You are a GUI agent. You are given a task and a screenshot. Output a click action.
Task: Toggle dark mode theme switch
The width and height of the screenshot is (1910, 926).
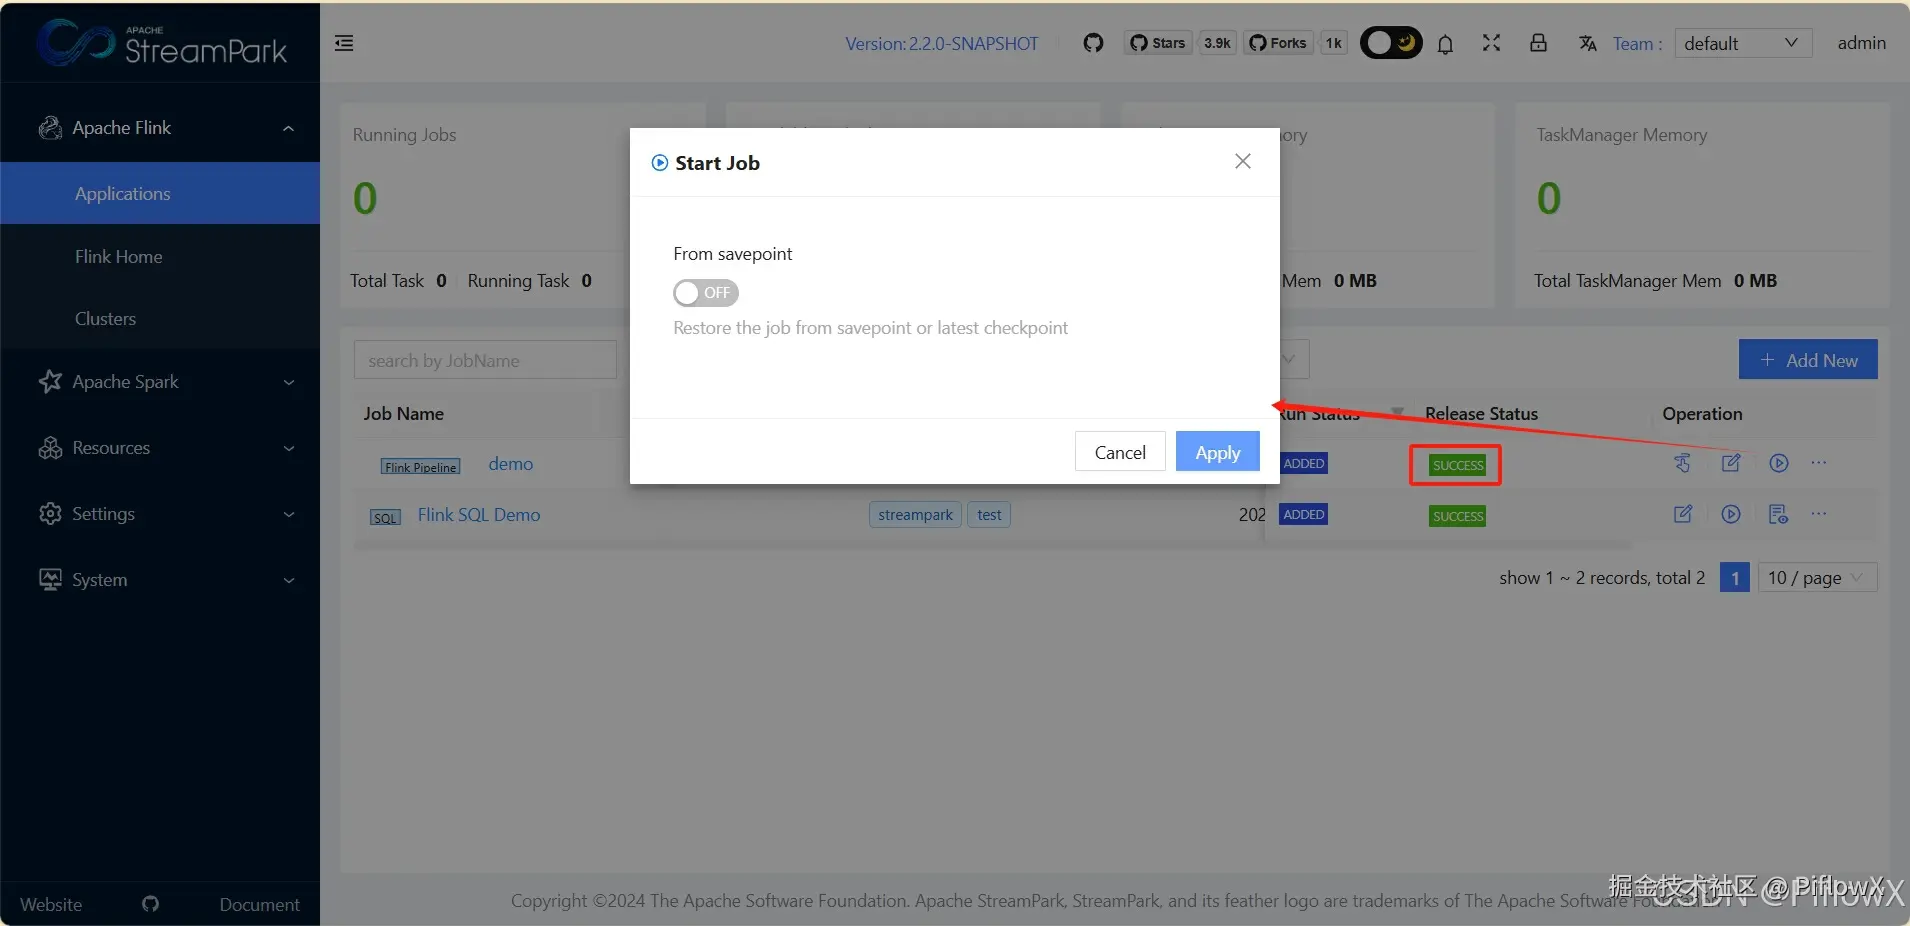(1390, 43)
